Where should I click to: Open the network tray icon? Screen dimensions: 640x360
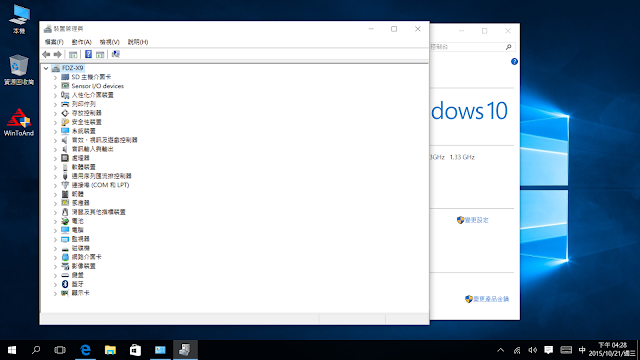517,350
